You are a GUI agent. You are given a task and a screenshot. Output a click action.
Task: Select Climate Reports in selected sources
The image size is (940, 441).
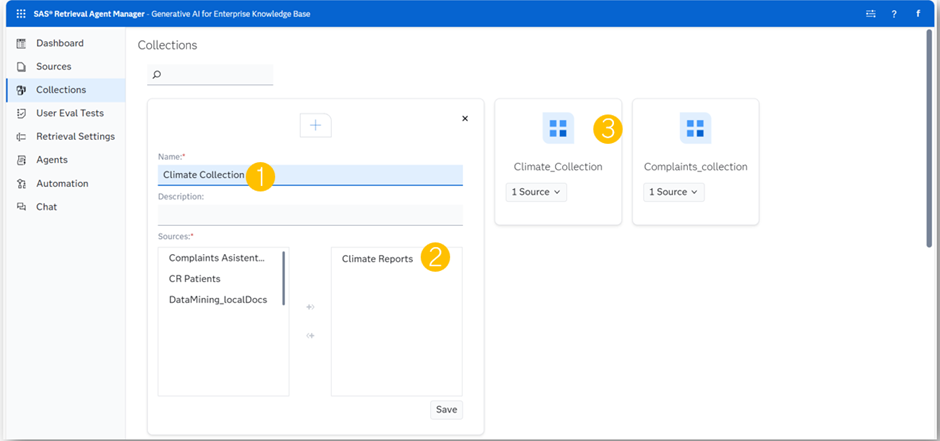(377, 259)
